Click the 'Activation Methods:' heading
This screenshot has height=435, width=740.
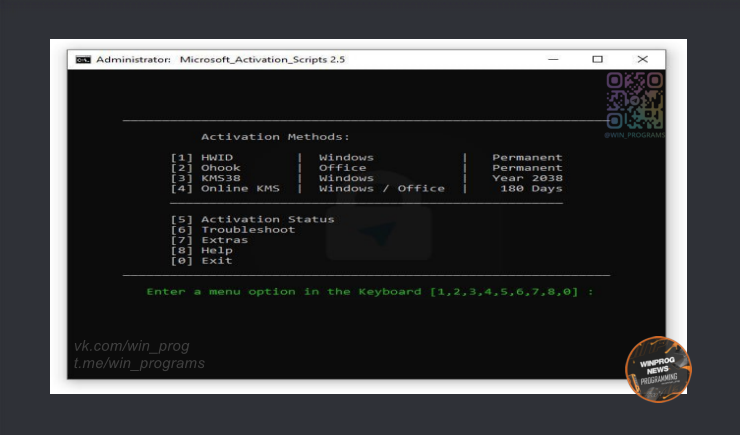pos(276,137)
